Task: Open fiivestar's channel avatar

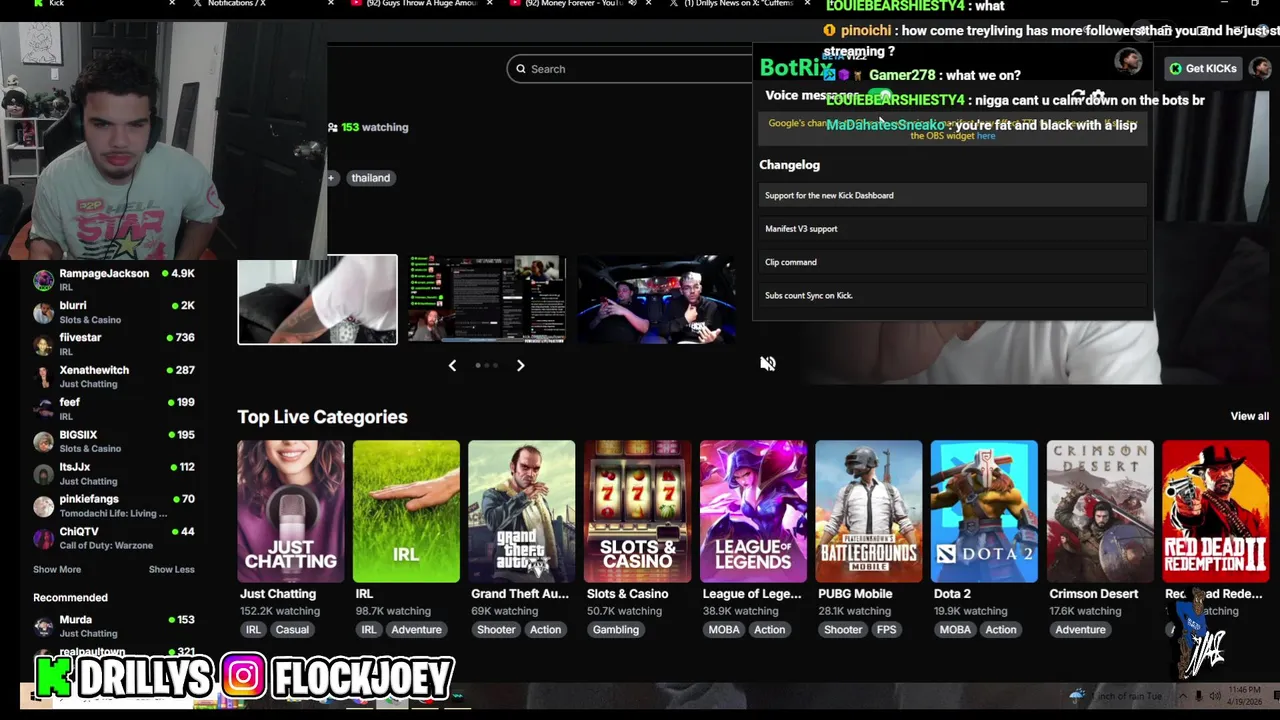Action: 43,345
